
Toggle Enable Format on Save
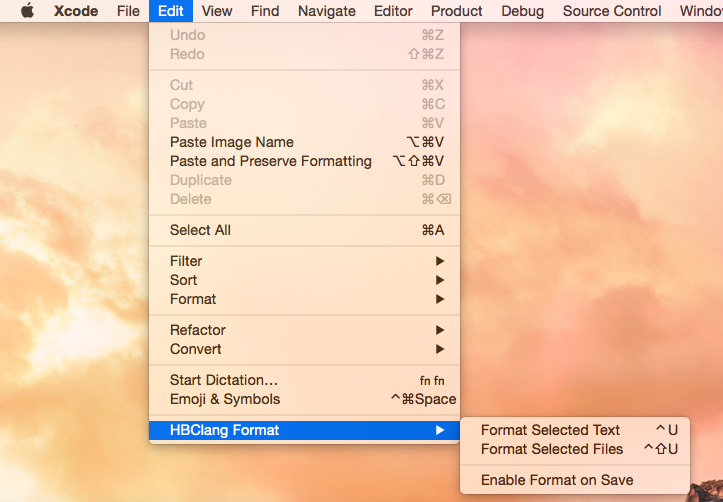[x=575, y=480]
